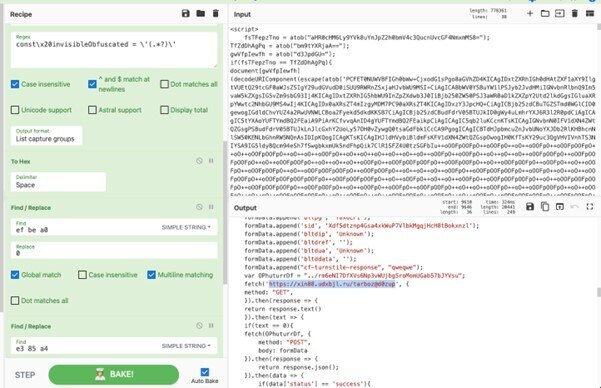Viewport: 601px width, 388px height.
Task: Add a new input tab
Action: 530,14
